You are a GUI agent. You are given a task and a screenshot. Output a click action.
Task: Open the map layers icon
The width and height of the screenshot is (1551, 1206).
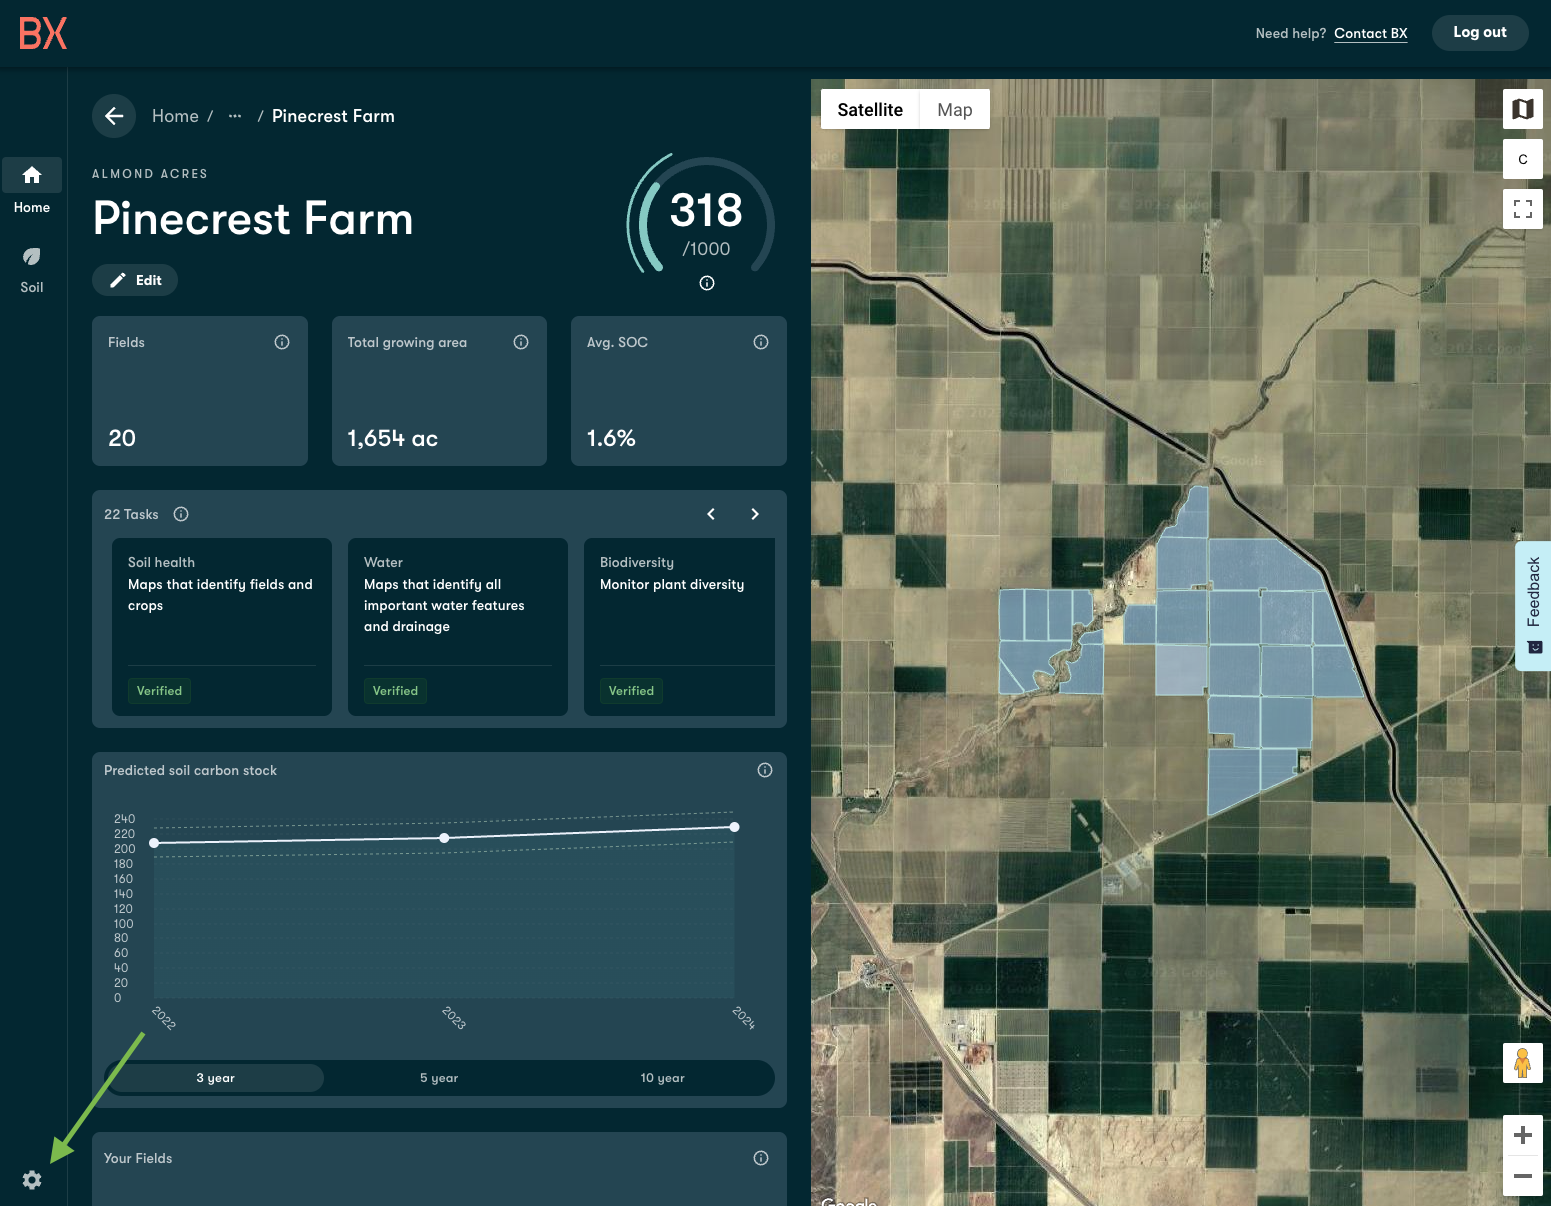tap(1522, 109)
